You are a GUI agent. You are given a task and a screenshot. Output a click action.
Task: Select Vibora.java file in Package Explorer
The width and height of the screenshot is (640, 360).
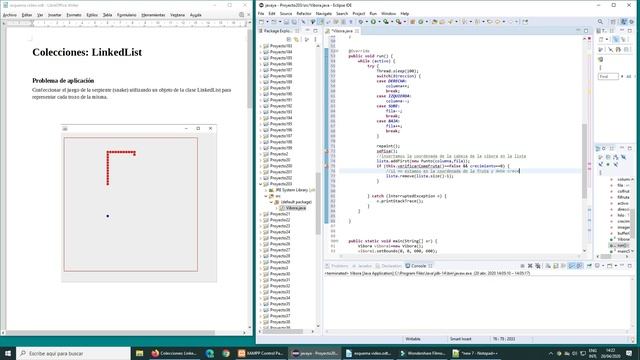[x=296, y=208]
